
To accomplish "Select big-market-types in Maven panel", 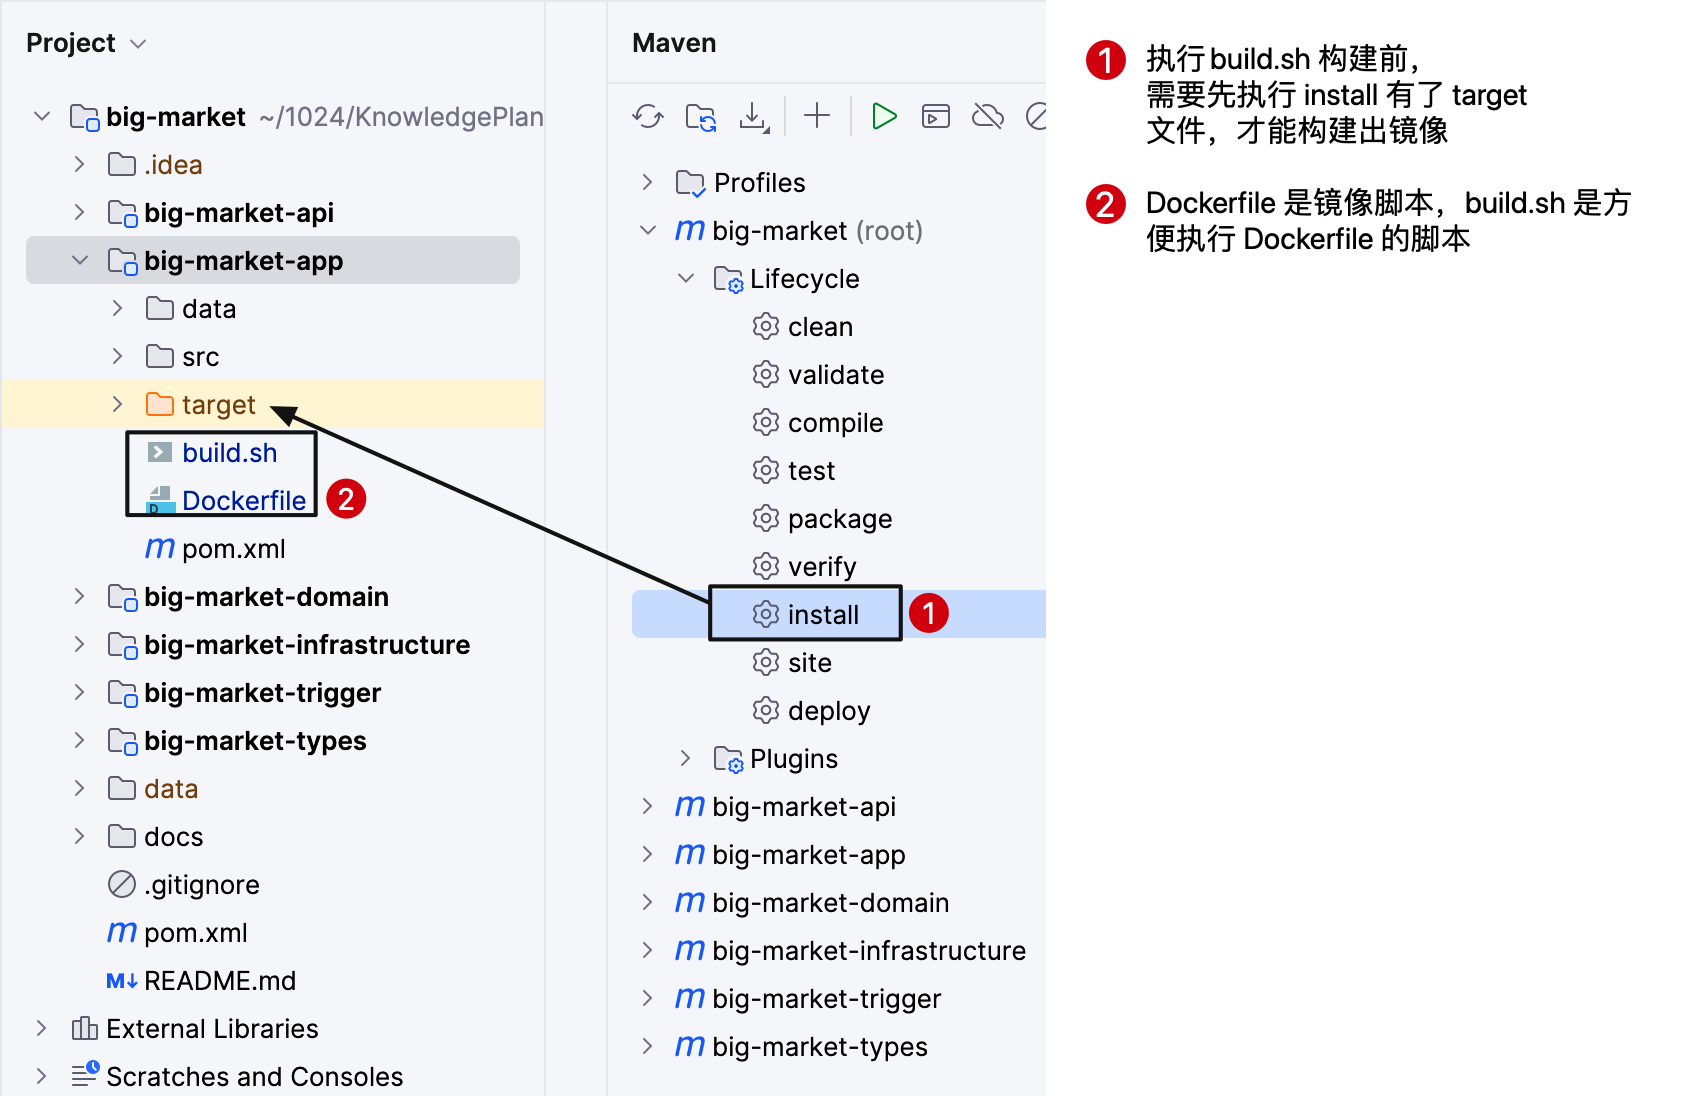I will click(820, 1046).
